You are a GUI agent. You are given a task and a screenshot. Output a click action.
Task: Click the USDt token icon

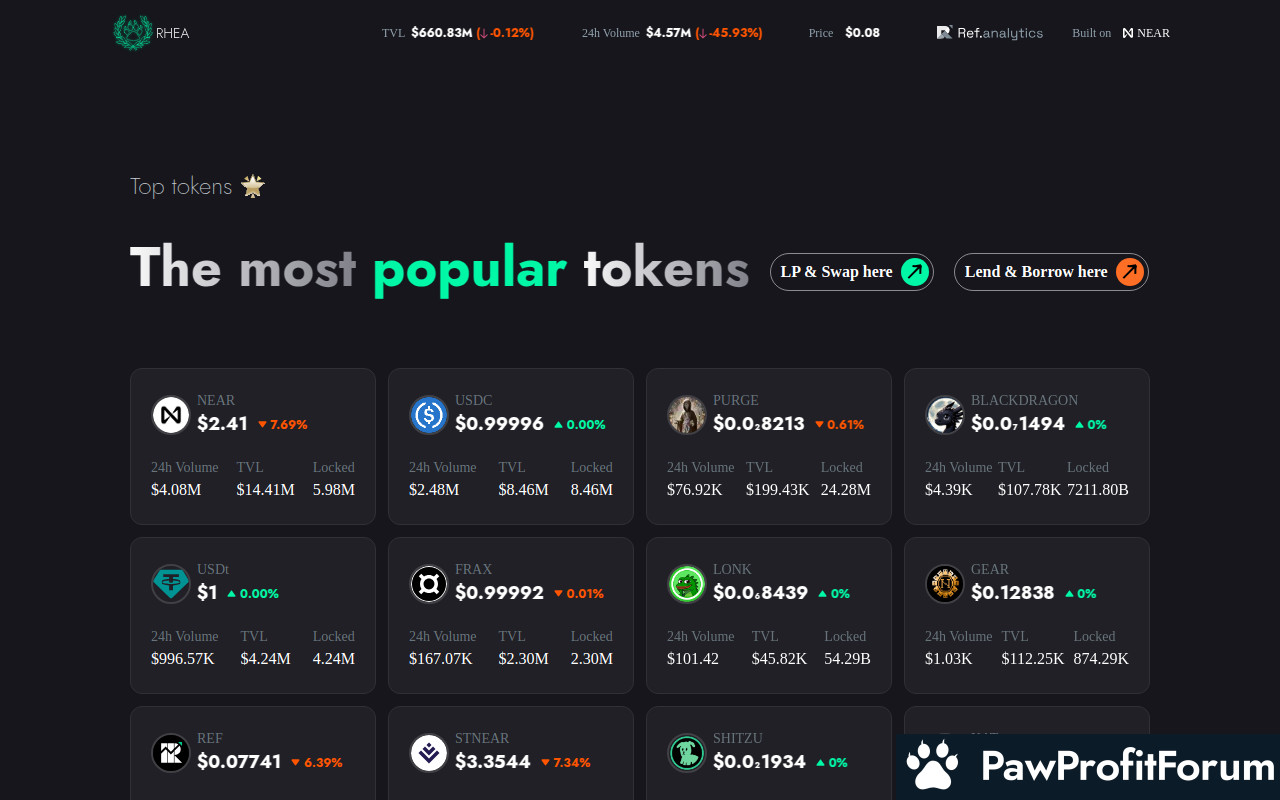(x=171, y=584)
